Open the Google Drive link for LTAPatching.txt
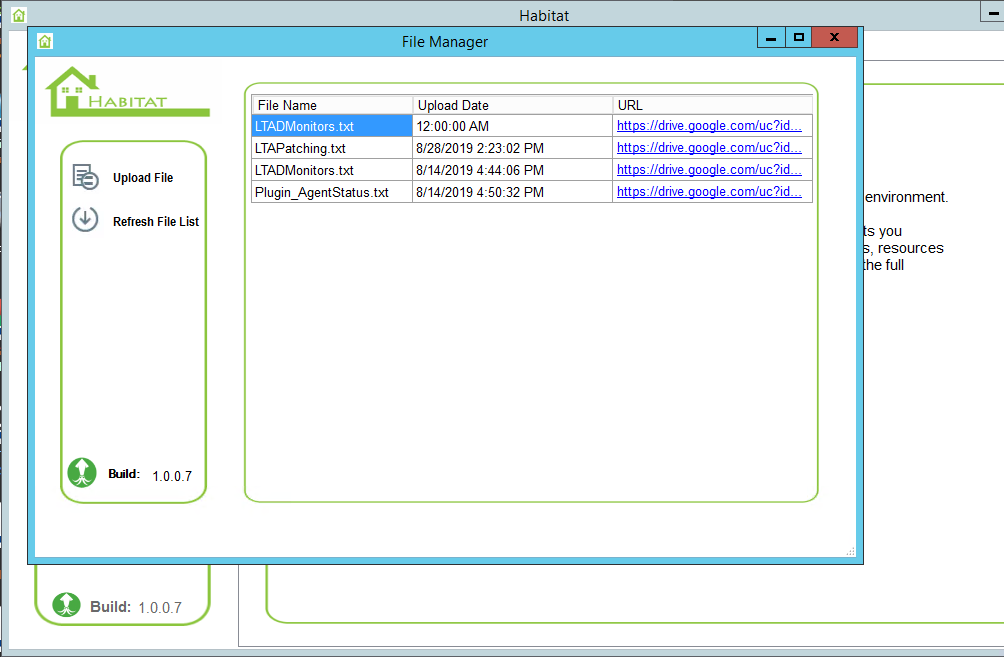 [x=709, y=148]
